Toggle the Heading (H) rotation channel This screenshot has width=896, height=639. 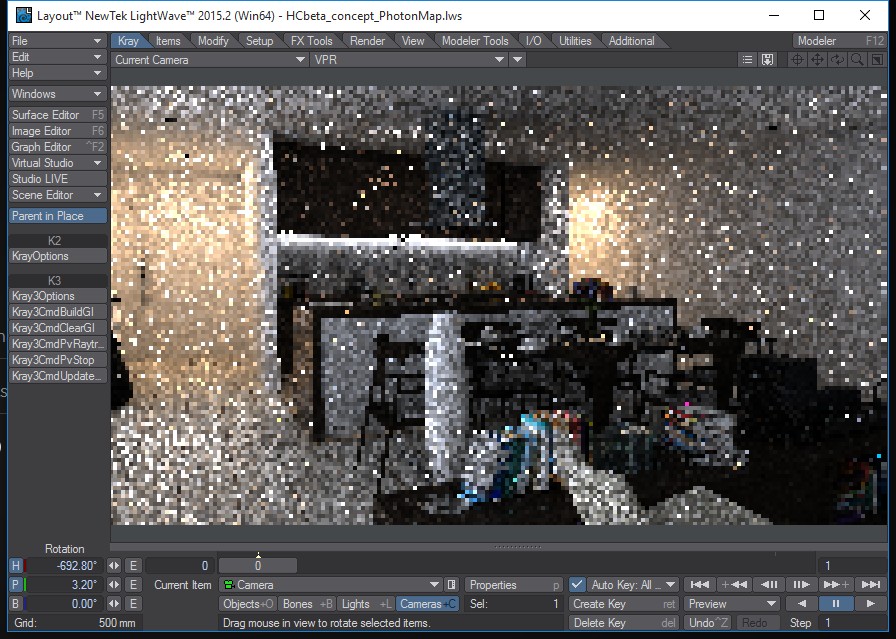tap(15, 566)
